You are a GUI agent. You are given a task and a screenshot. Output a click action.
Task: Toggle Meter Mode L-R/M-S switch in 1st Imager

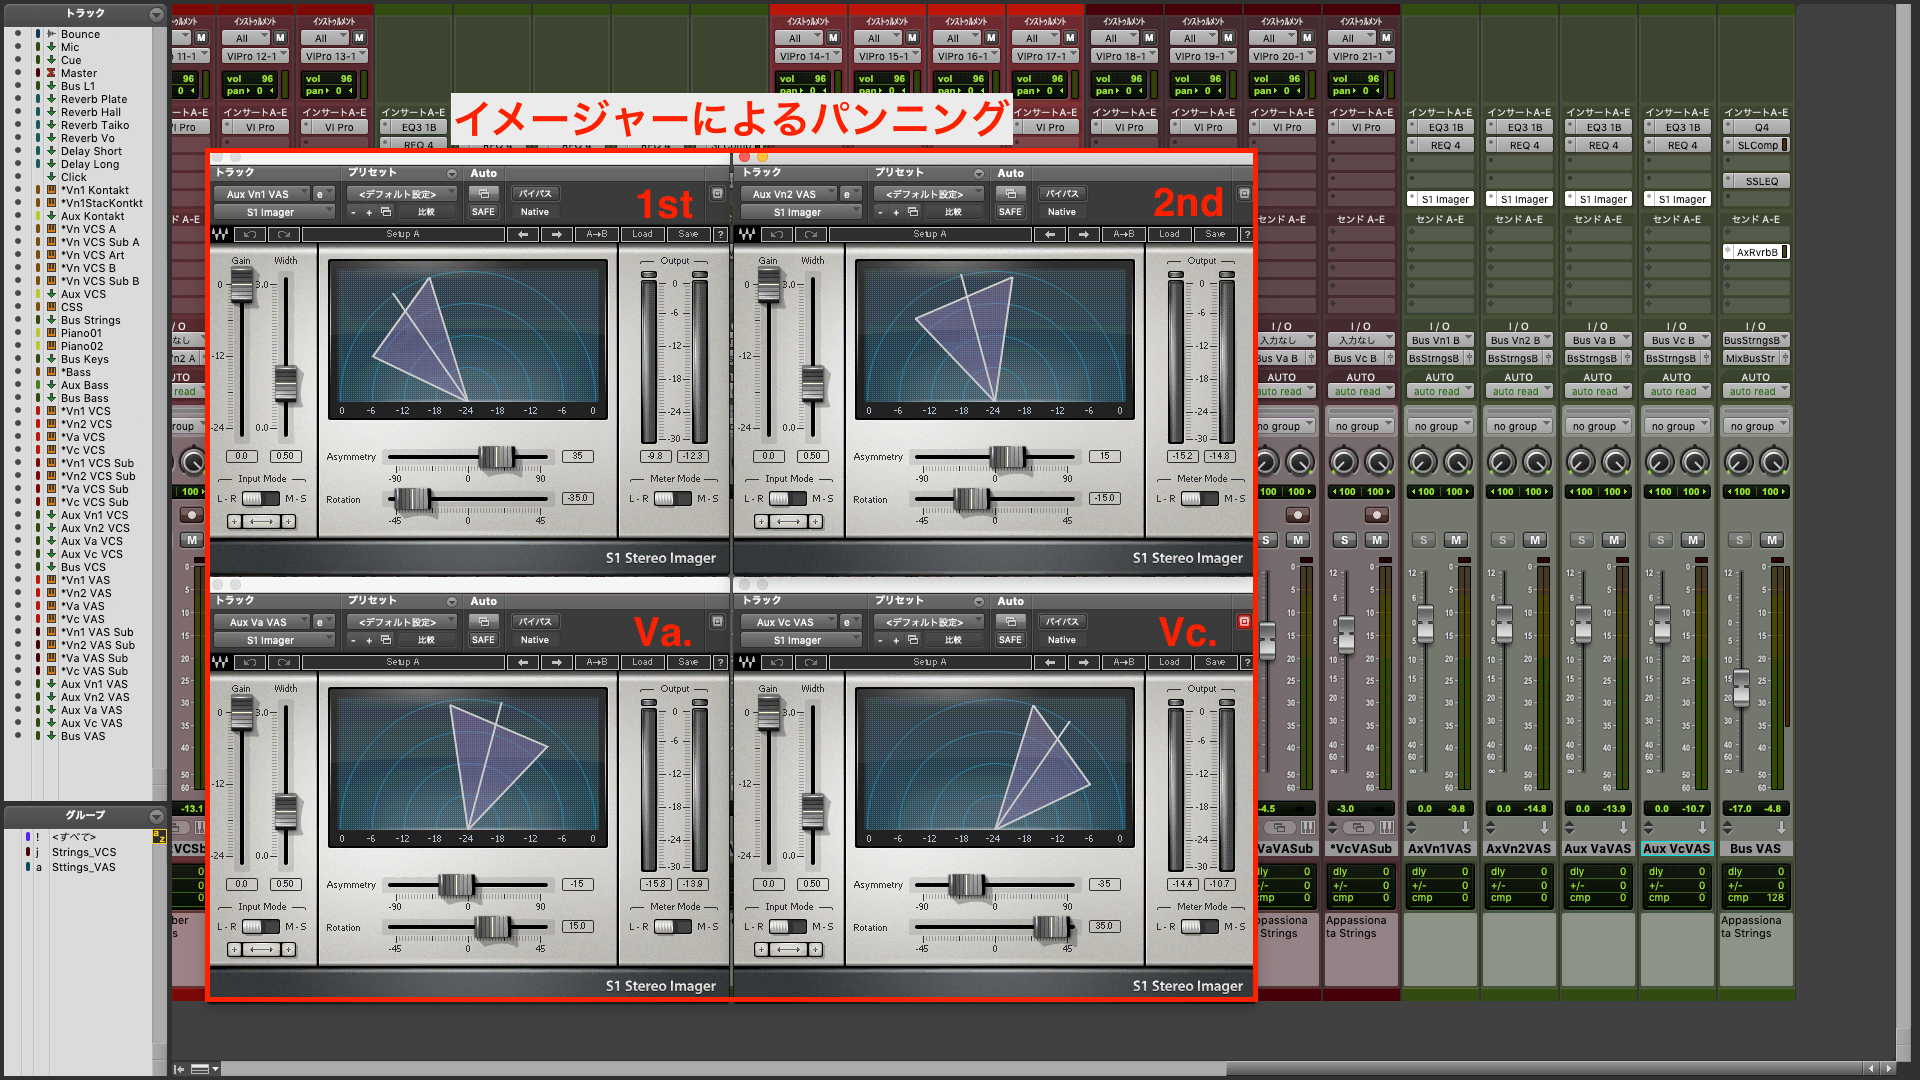pyautogui.click(x=672, y=499)
